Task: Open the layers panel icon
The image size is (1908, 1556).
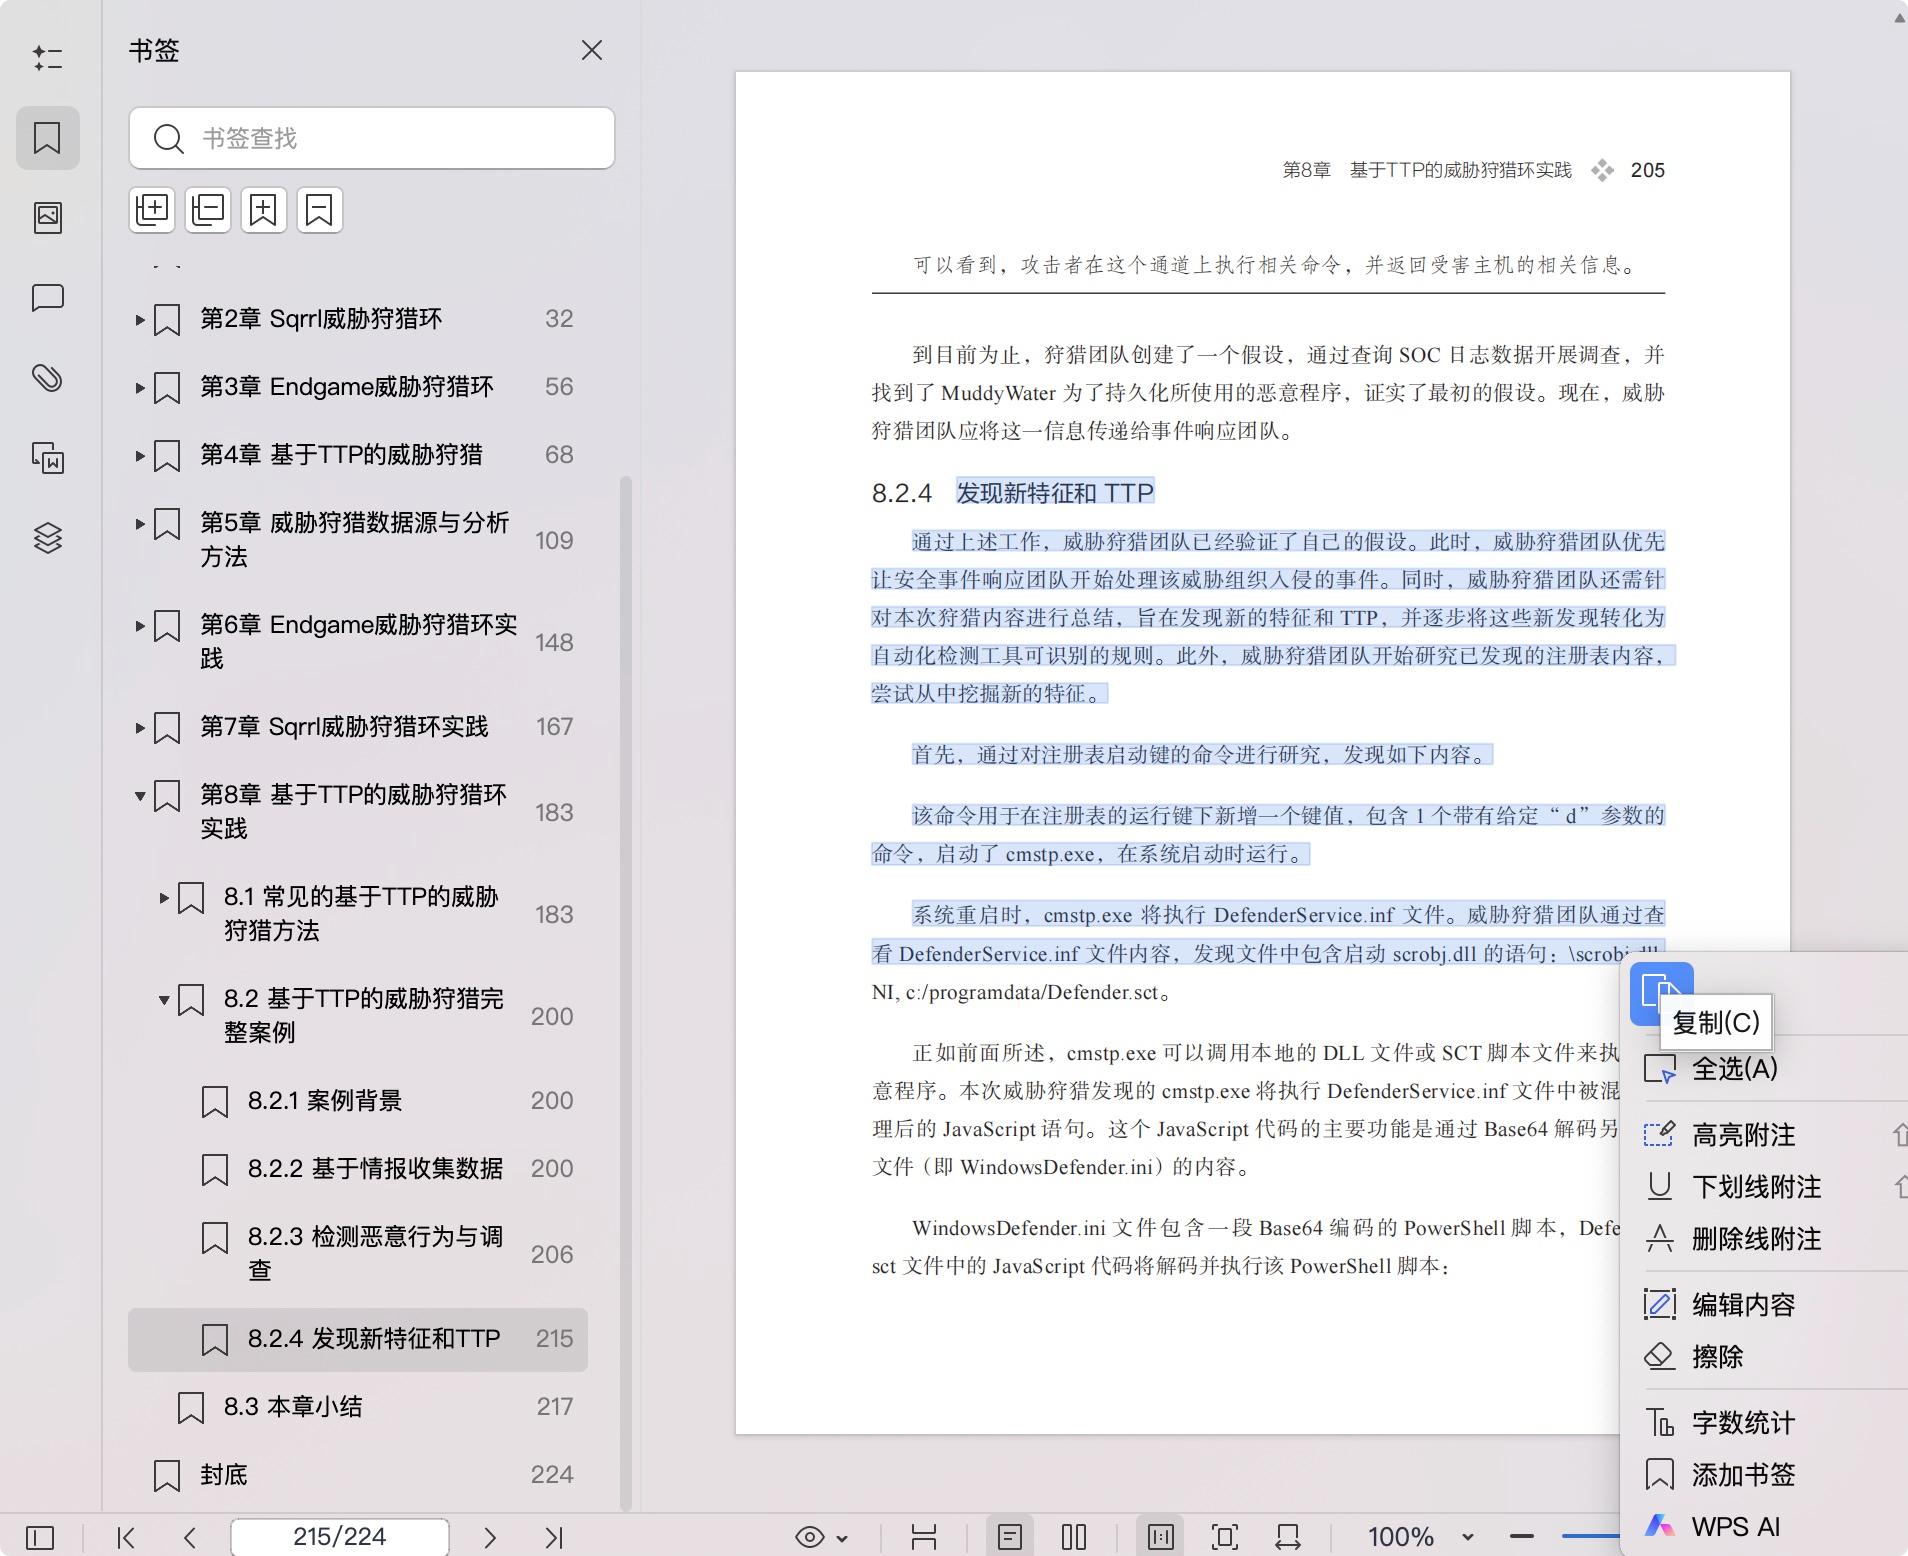Action: tap(47, 538)
